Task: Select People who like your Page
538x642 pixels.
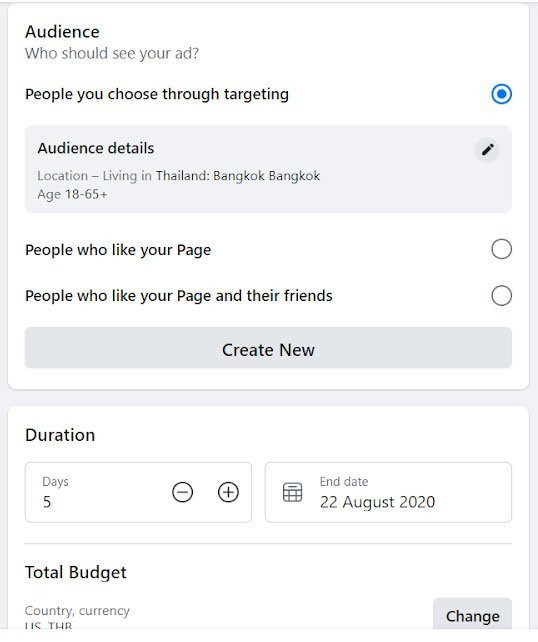Action: [501, 249]
